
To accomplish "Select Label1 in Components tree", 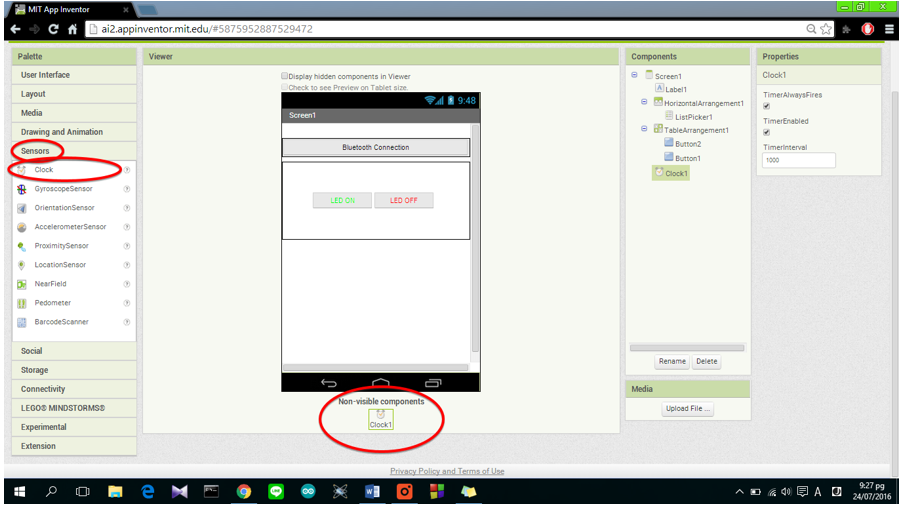I will click(671, 89).
